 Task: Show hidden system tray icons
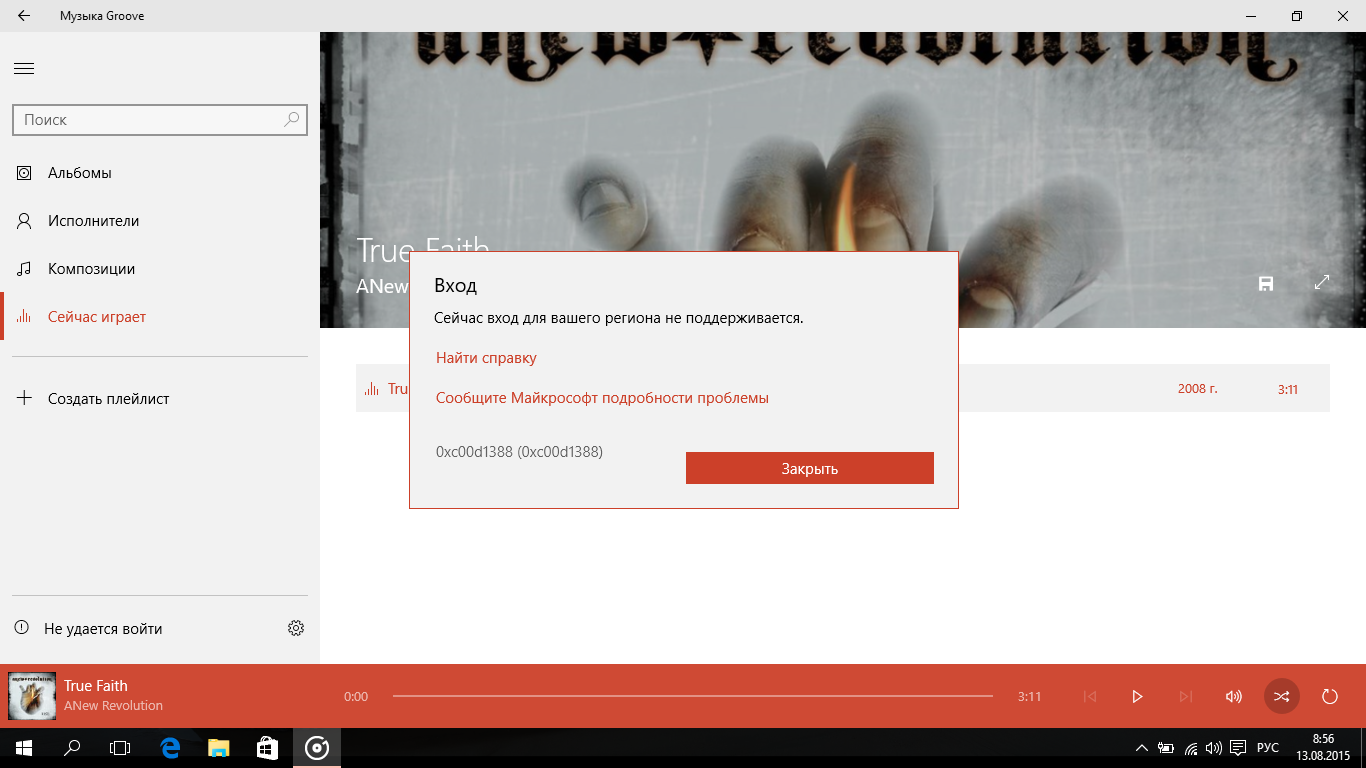pyautogui.click(x=1142, y=748)
